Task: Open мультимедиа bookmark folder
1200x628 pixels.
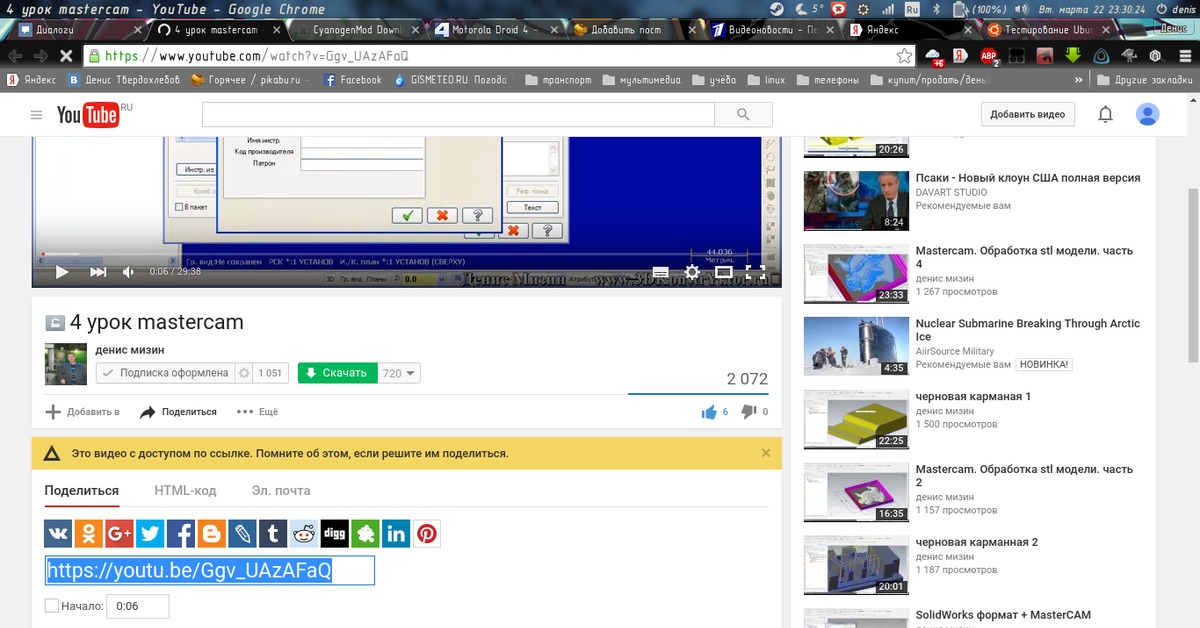Action: (x=640, y=80)
